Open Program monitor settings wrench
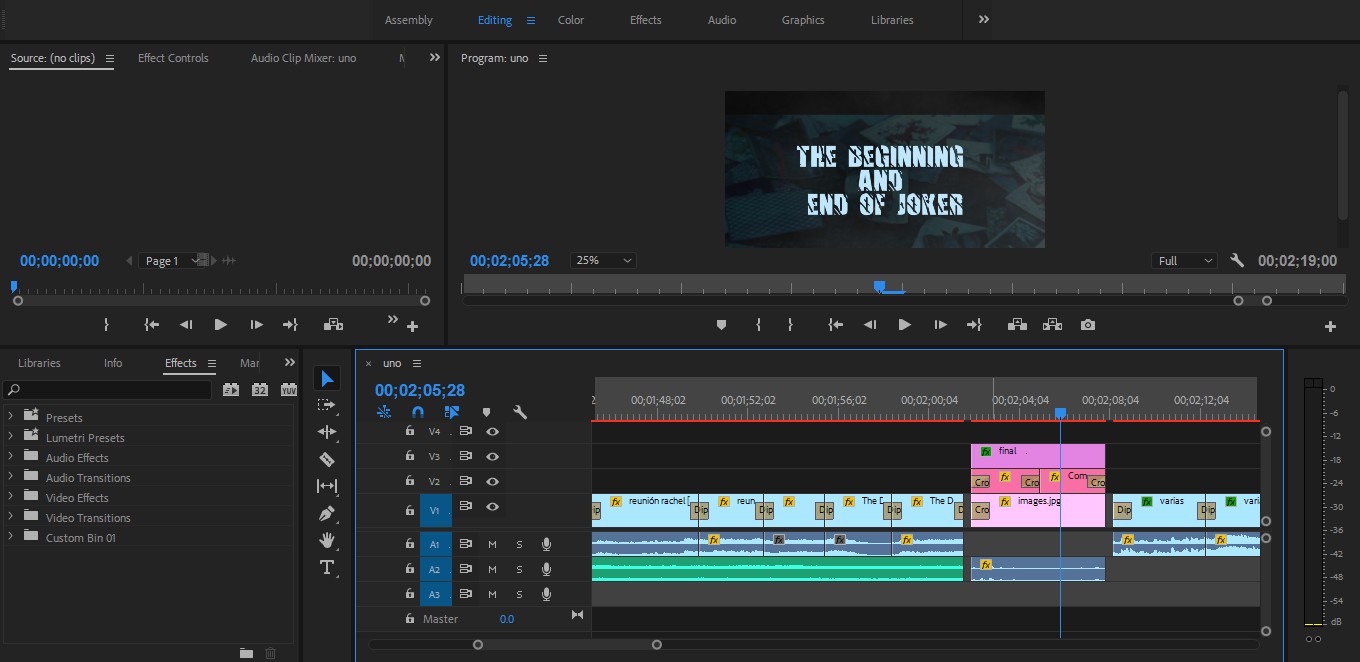 pyautogui.click(x=1237, y=260)
